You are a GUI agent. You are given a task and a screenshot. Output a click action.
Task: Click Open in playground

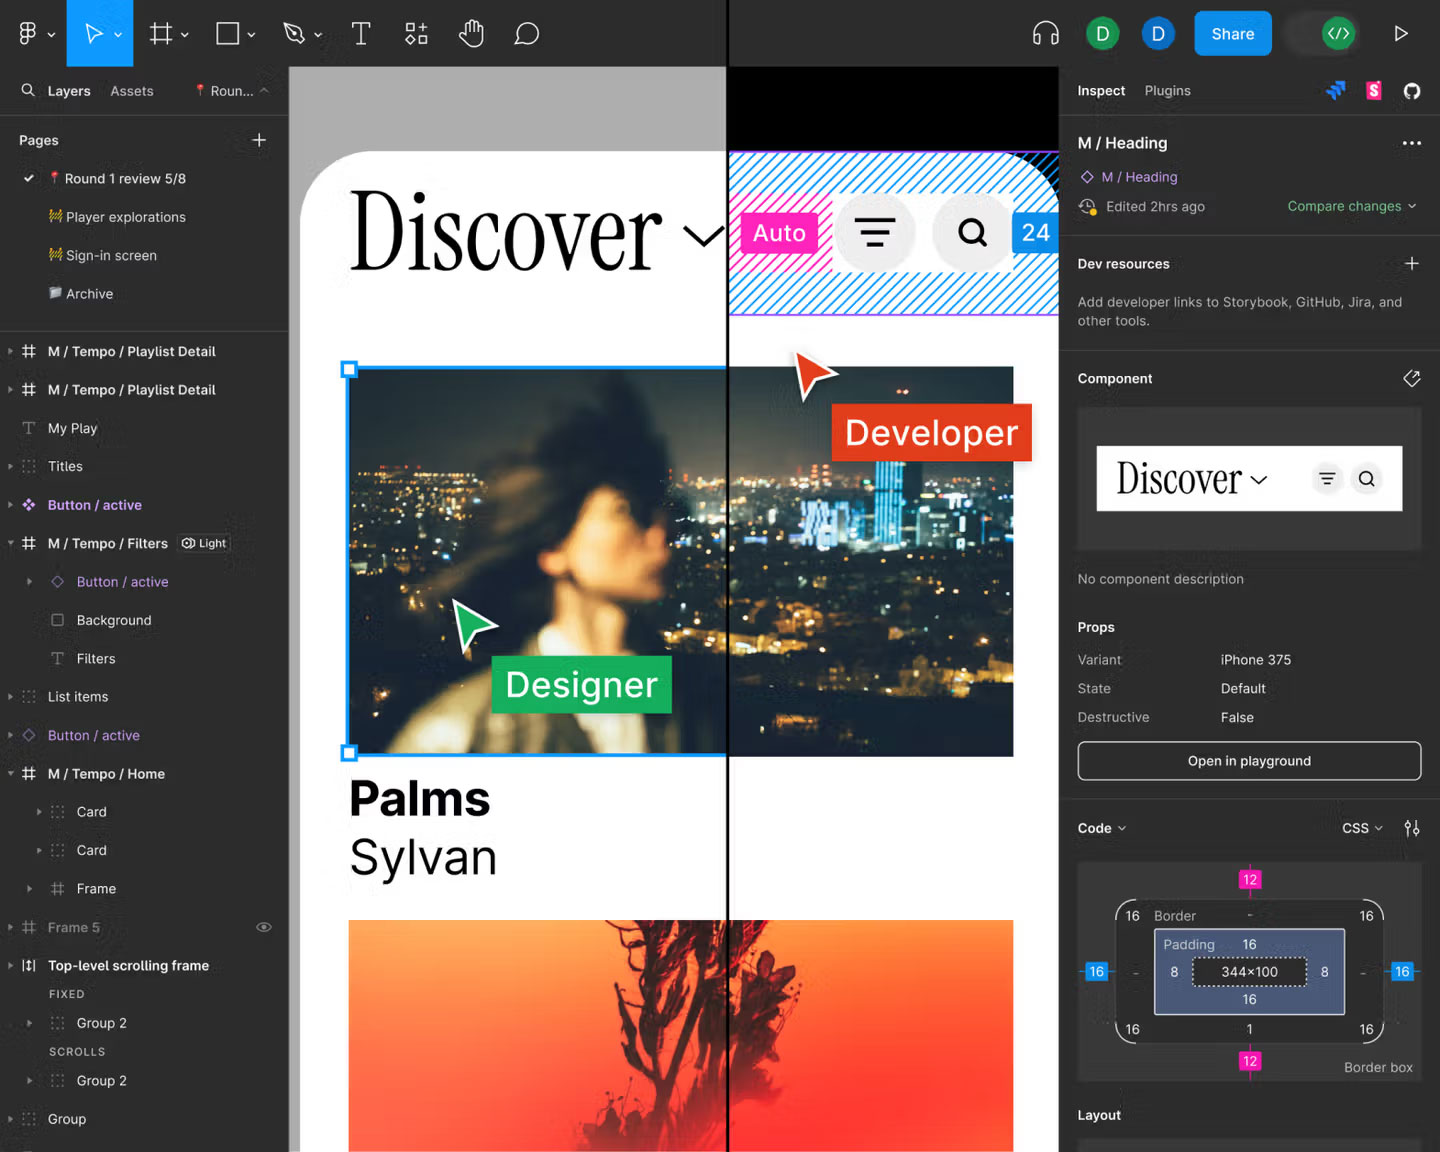(1248, 760)
